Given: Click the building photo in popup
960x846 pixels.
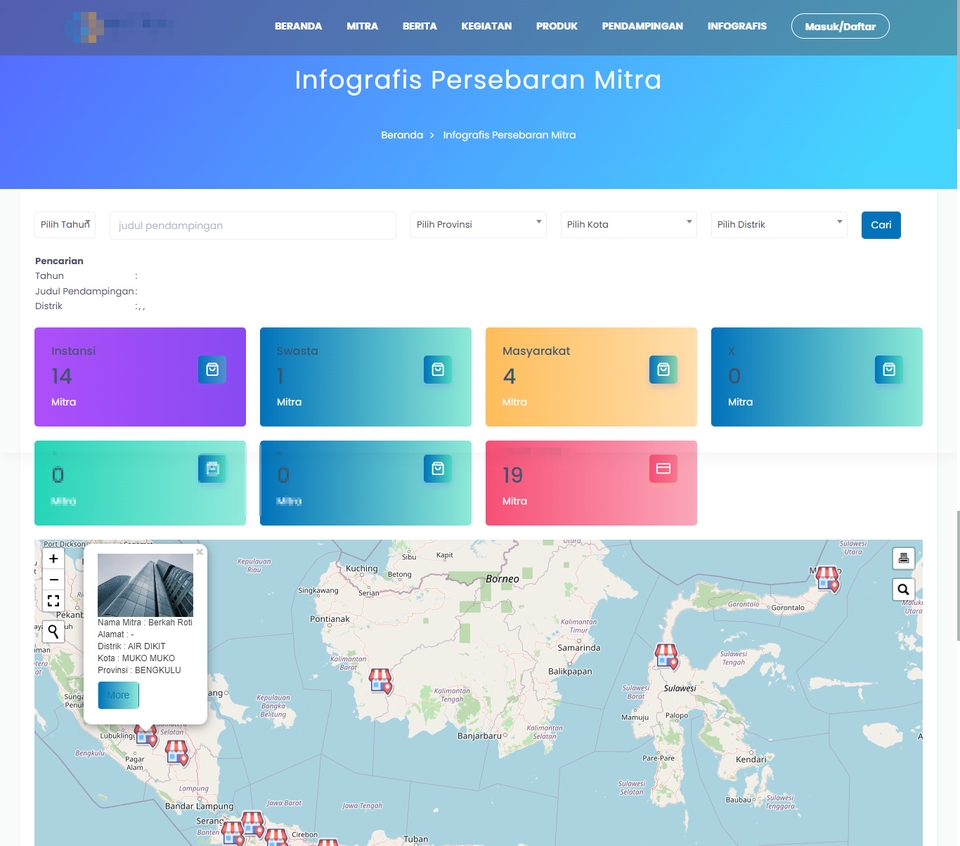Looking at the screenshot, I should (x=145, y=585).
